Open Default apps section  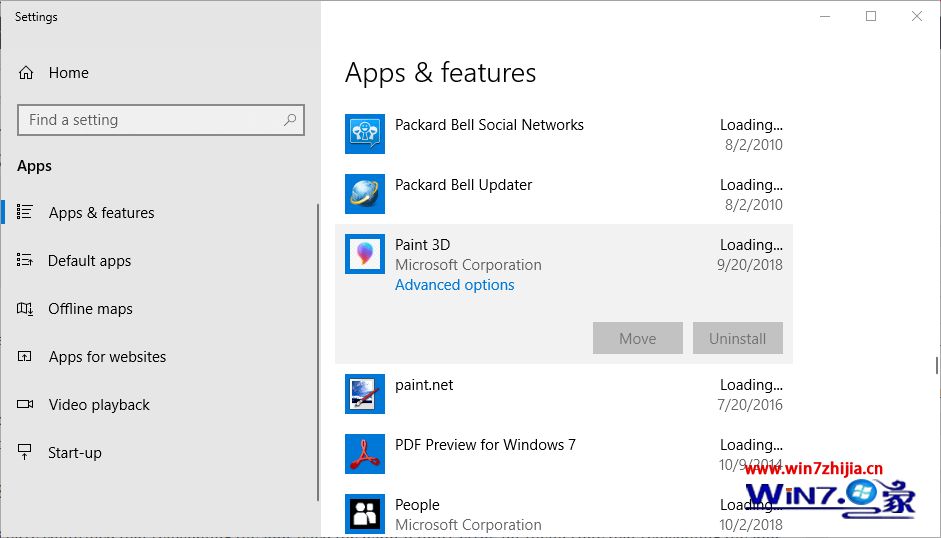tap(89, 261)
